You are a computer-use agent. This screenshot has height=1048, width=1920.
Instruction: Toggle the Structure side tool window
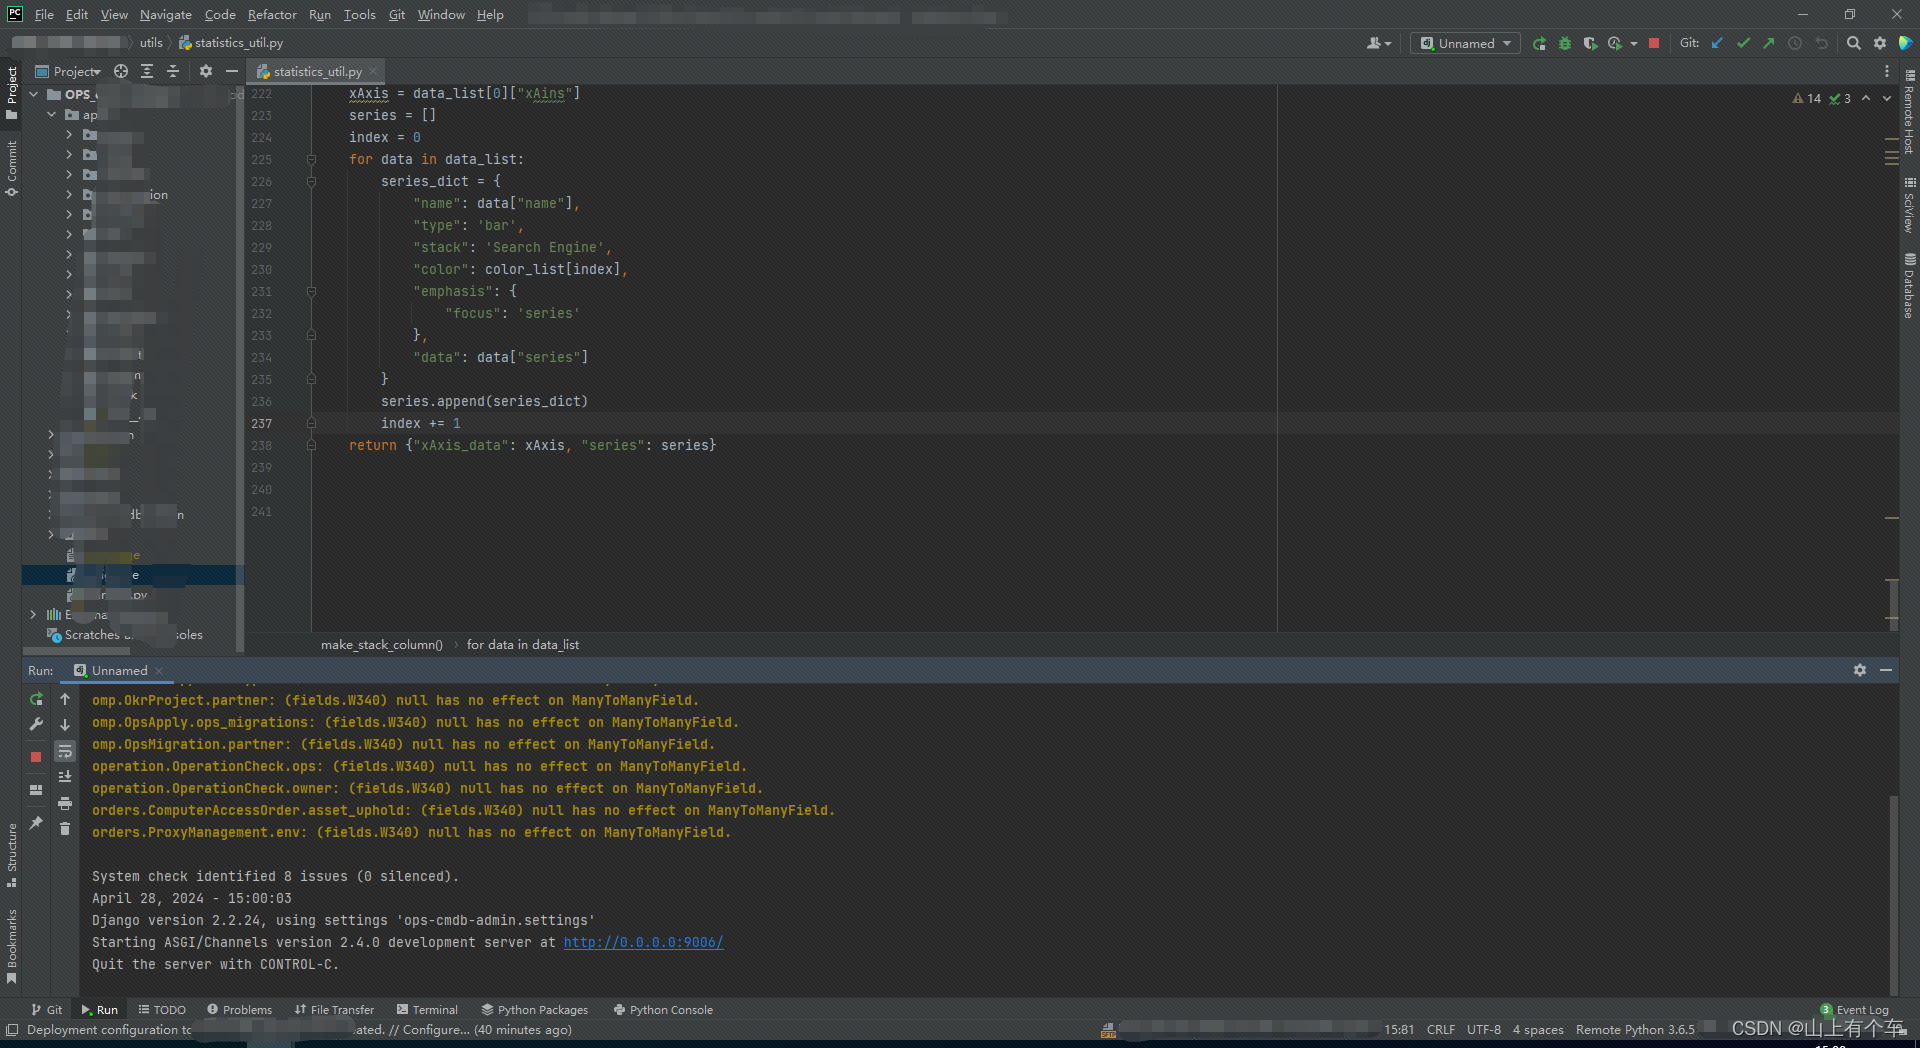pos(11,855)
